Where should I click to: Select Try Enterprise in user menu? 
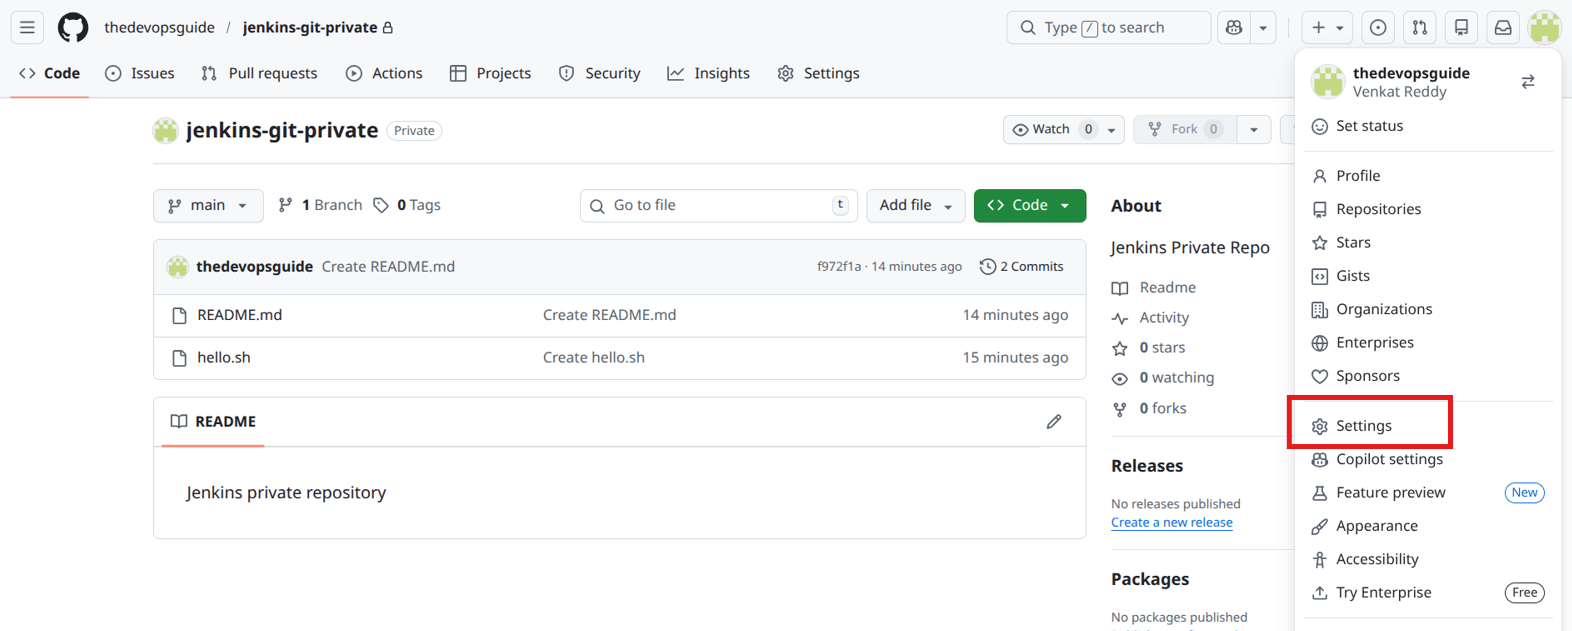click(x=1428, y=592)
